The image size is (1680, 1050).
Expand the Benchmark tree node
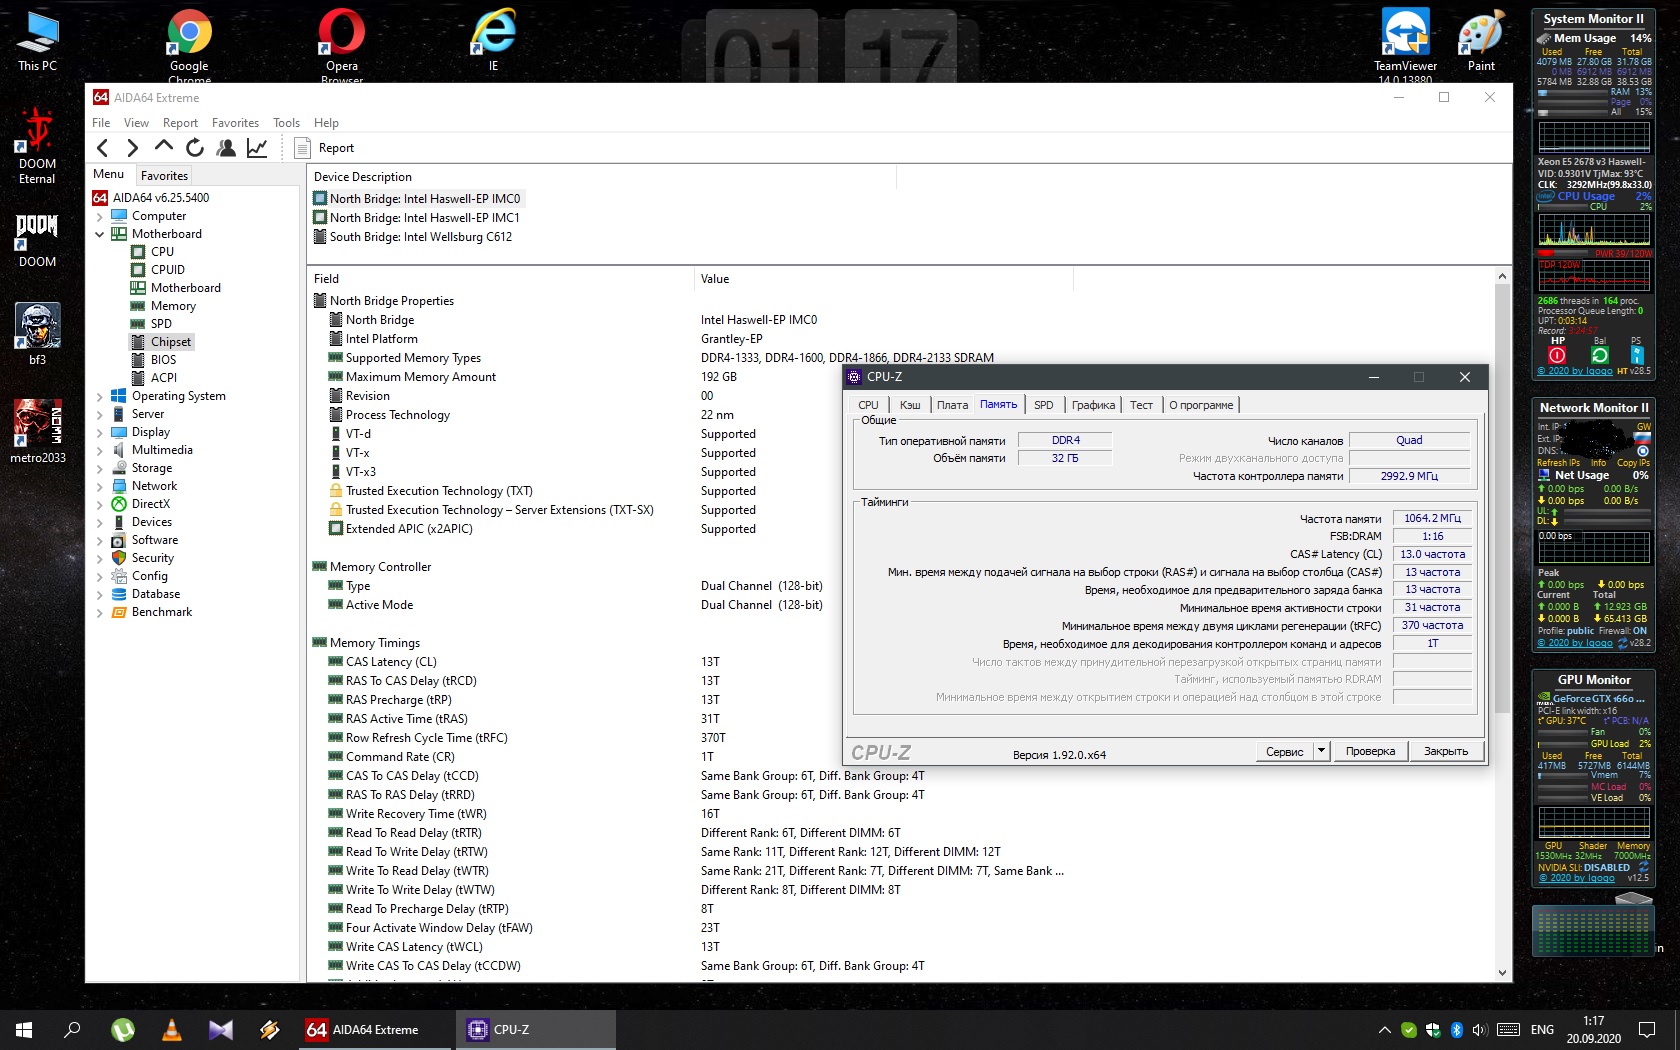pyautogui.click(x=100, y=612)
